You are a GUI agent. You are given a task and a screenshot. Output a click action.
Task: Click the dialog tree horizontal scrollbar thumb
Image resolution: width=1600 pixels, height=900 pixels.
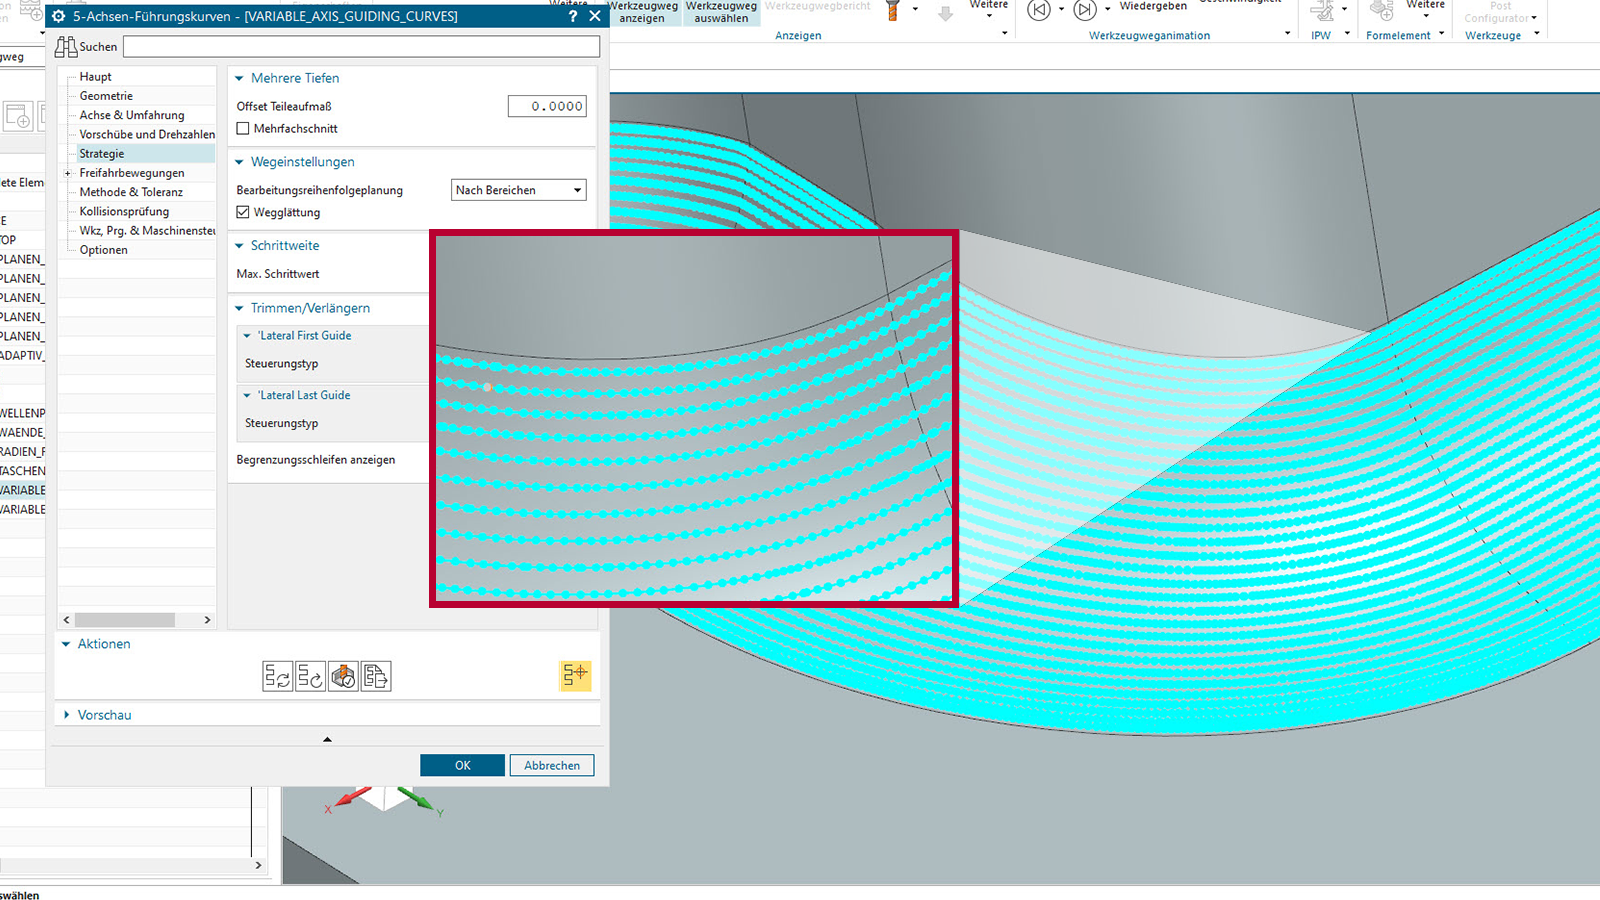tap(125, 620)
